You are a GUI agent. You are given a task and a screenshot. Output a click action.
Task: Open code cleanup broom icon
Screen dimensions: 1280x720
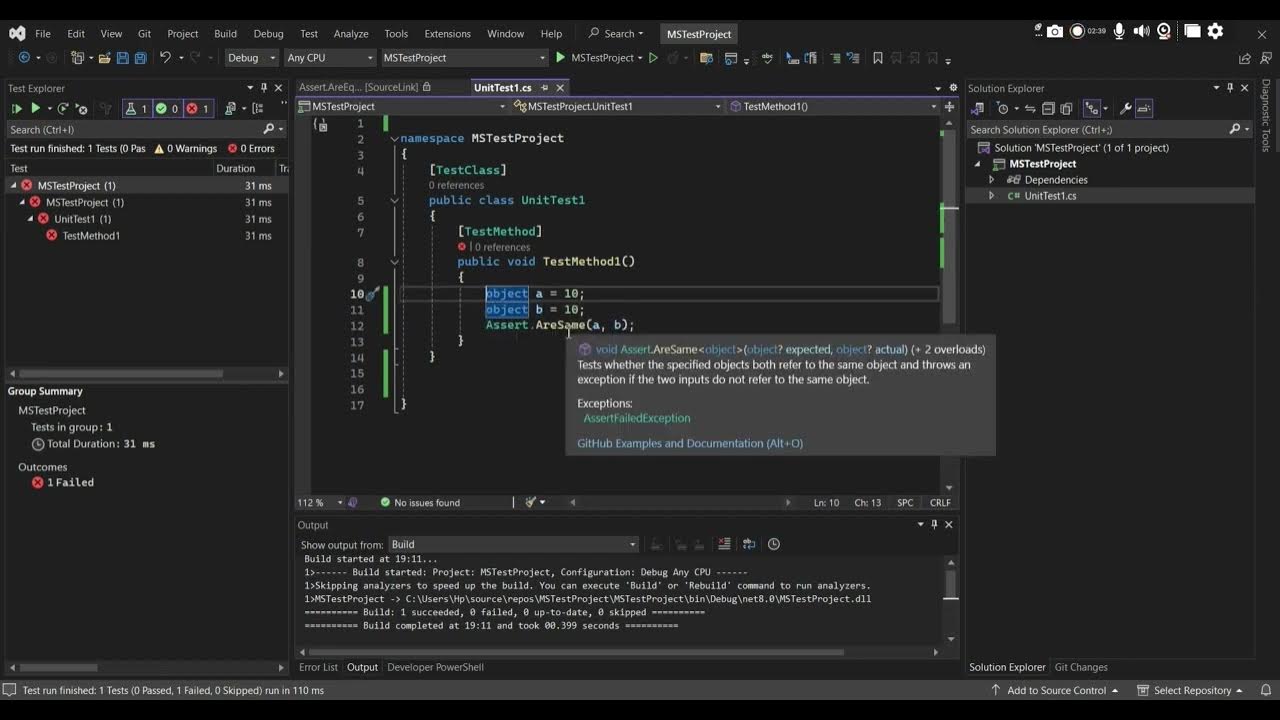click(532, 502)
